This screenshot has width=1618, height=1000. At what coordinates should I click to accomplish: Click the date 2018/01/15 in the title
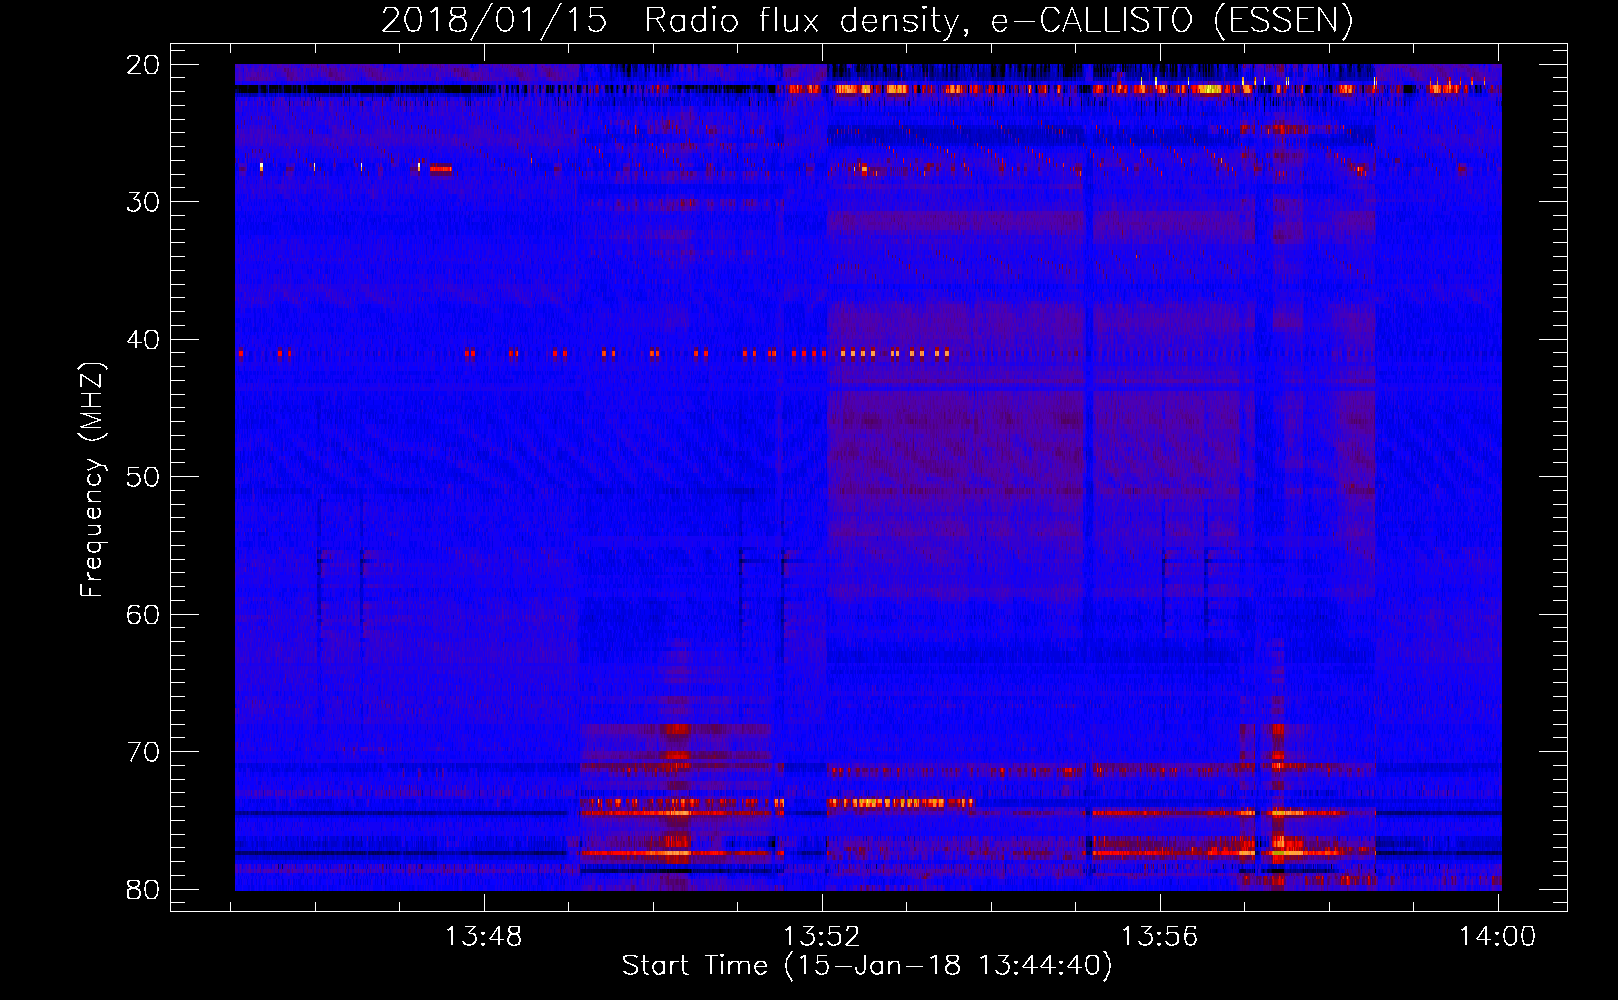pyautogui.click(x=494, y=21)
